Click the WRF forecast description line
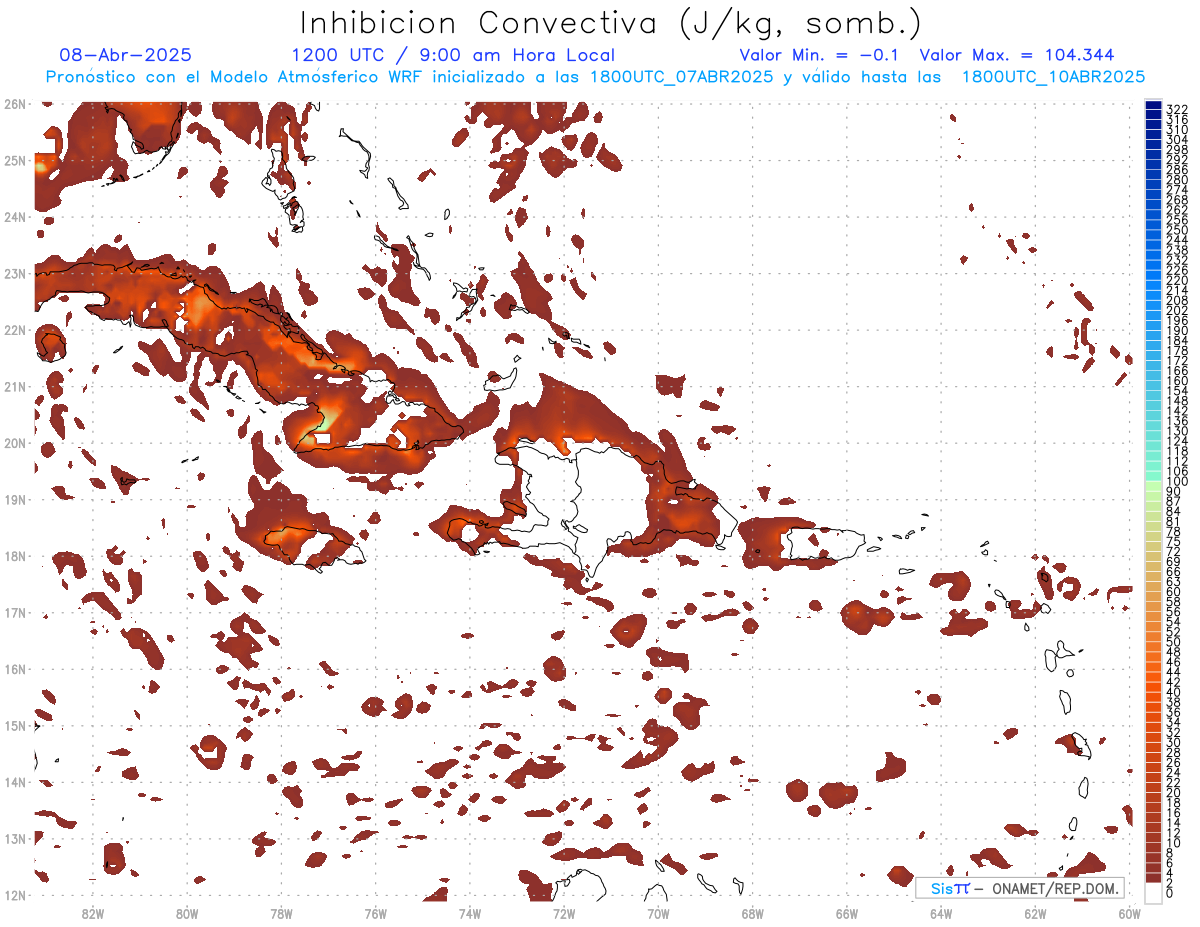The width and height of the screenshot is (1200, 927). click(x=595, y=76)
